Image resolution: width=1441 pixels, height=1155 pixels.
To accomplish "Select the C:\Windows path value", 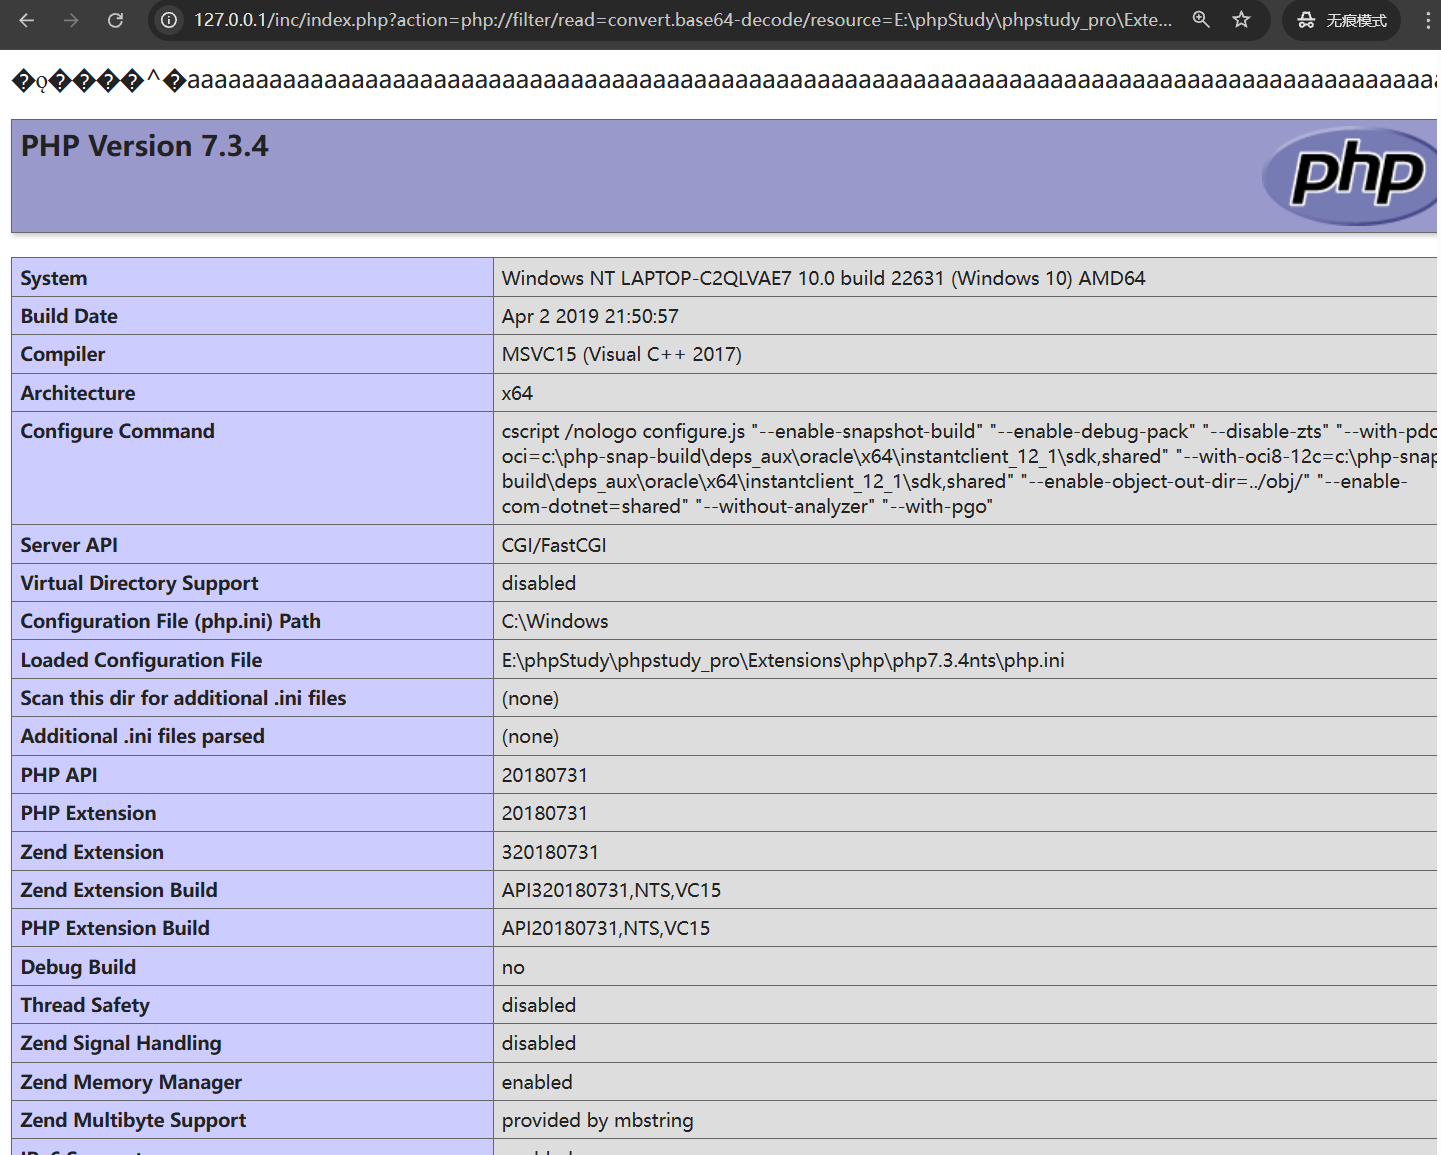I will (x=555, y=621).
